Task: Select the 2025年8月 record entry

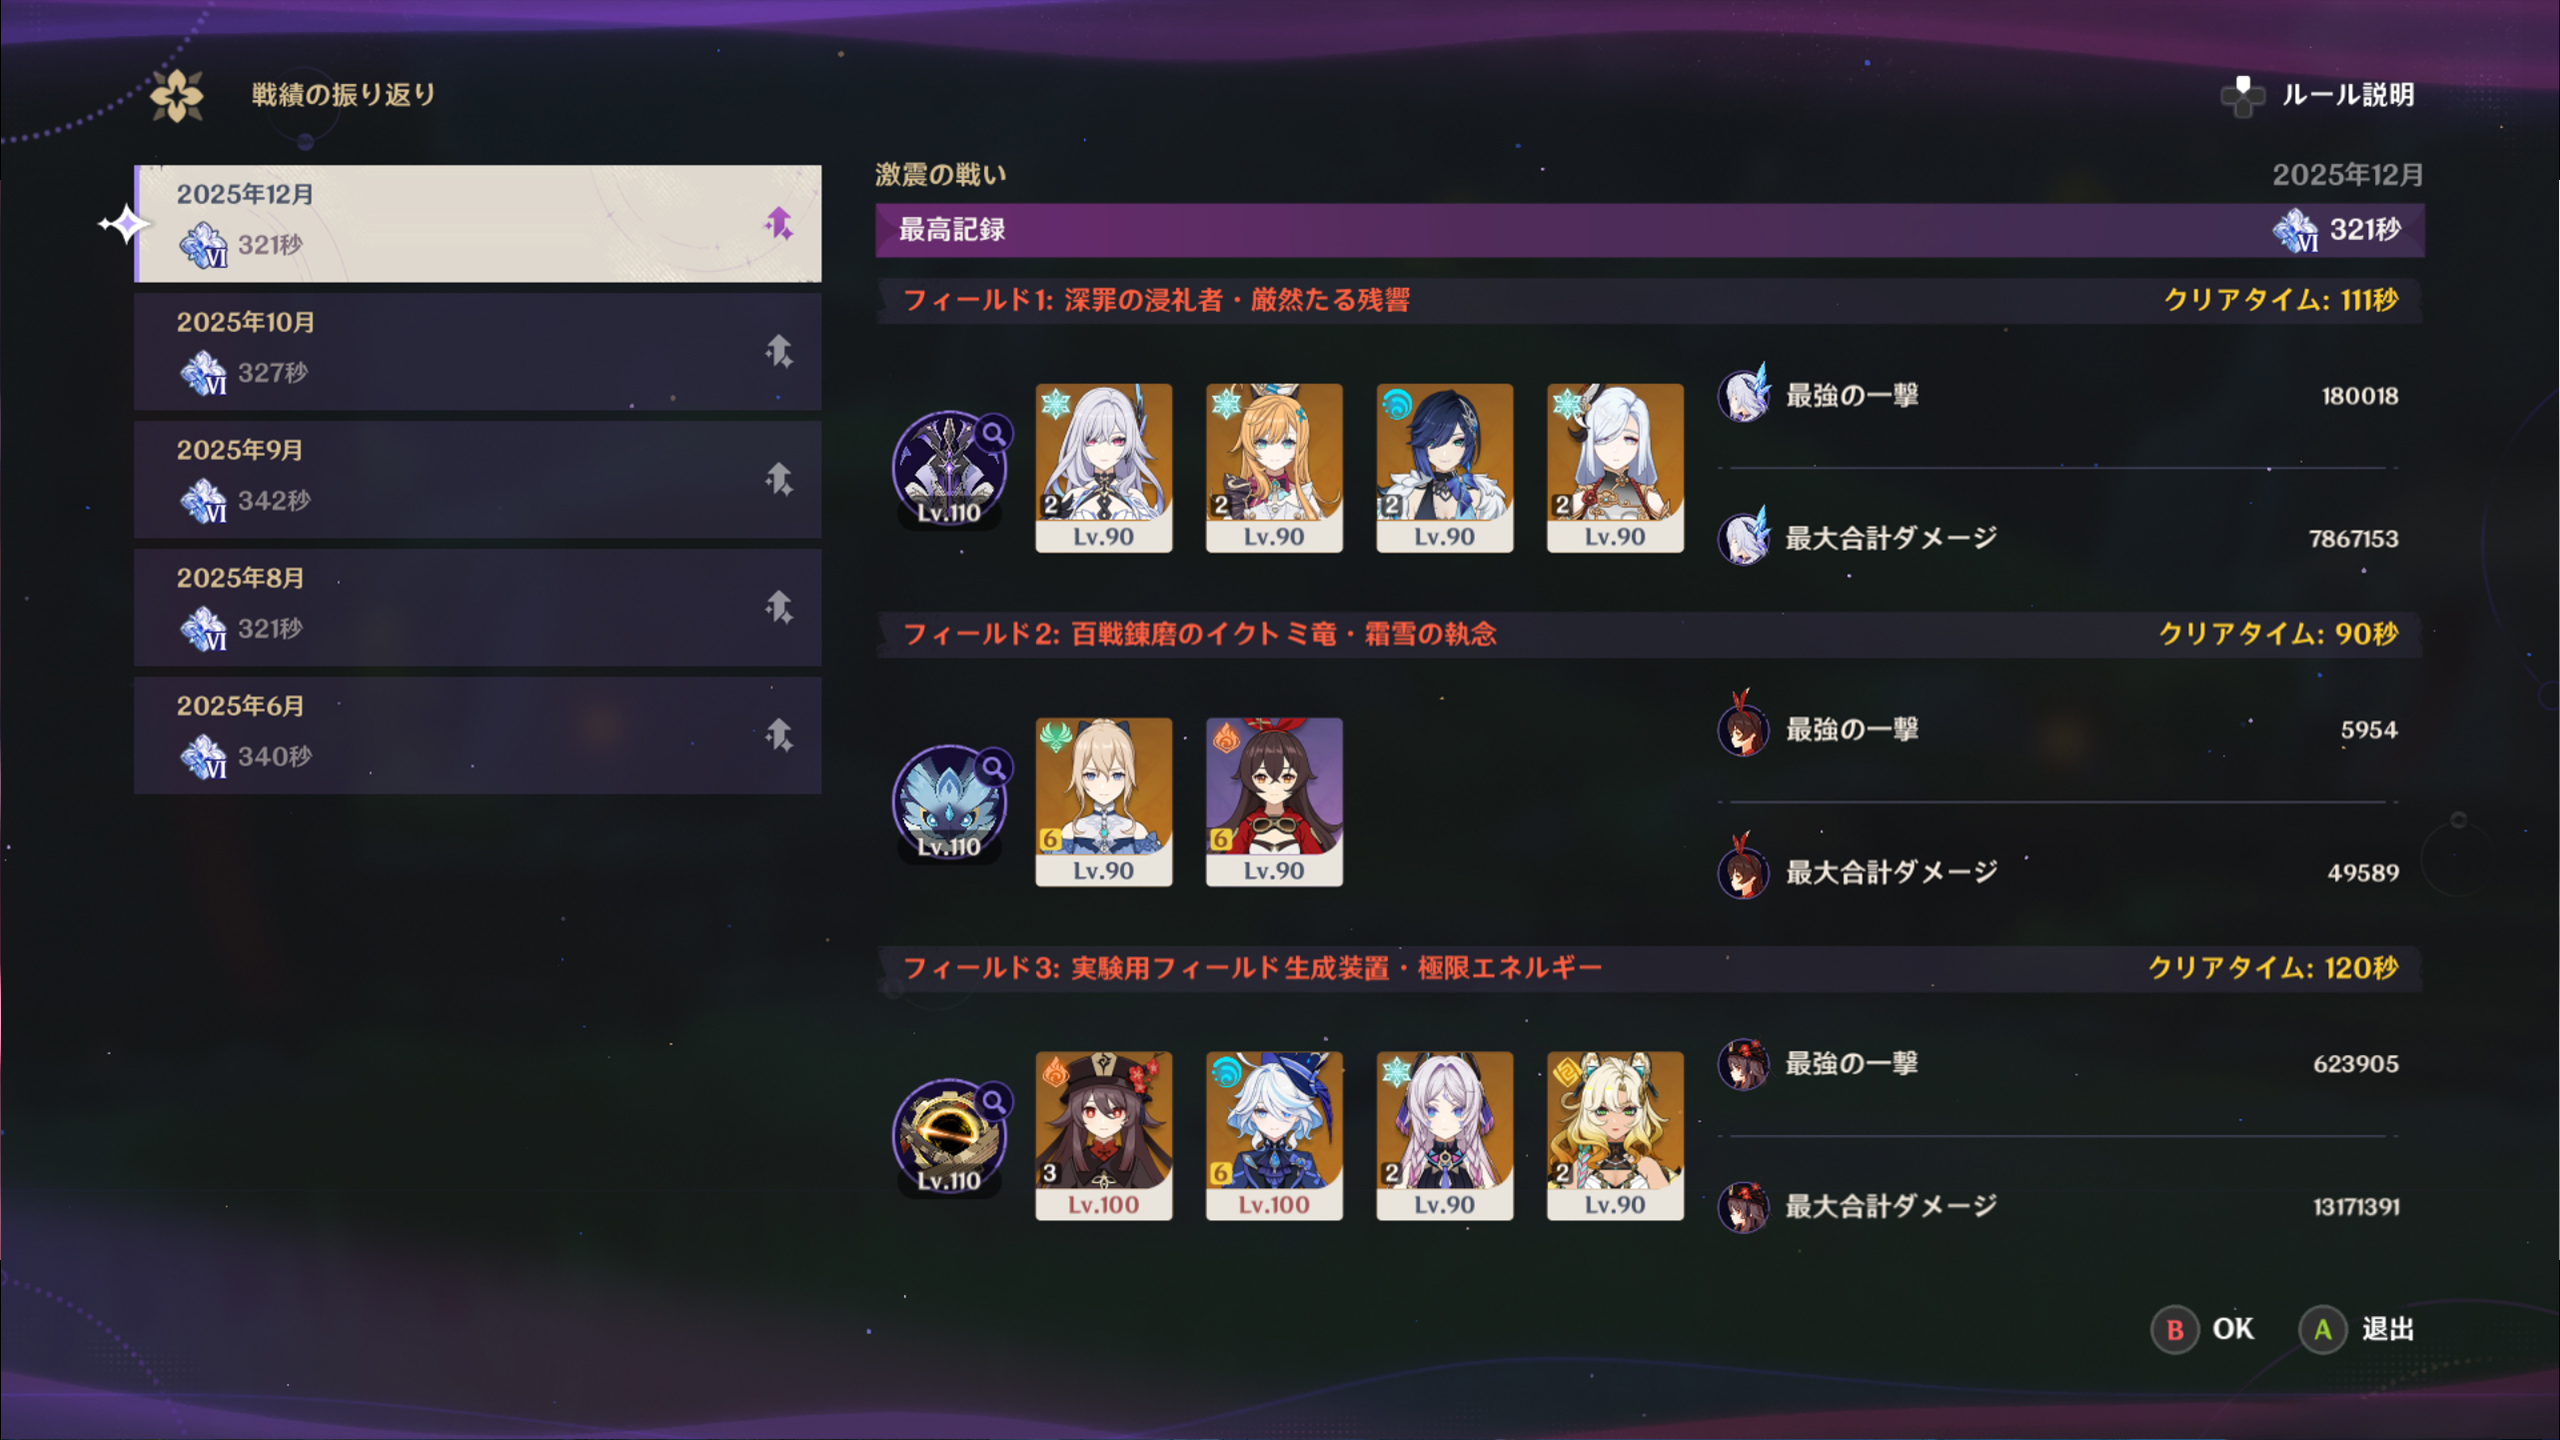Action: 478,607
